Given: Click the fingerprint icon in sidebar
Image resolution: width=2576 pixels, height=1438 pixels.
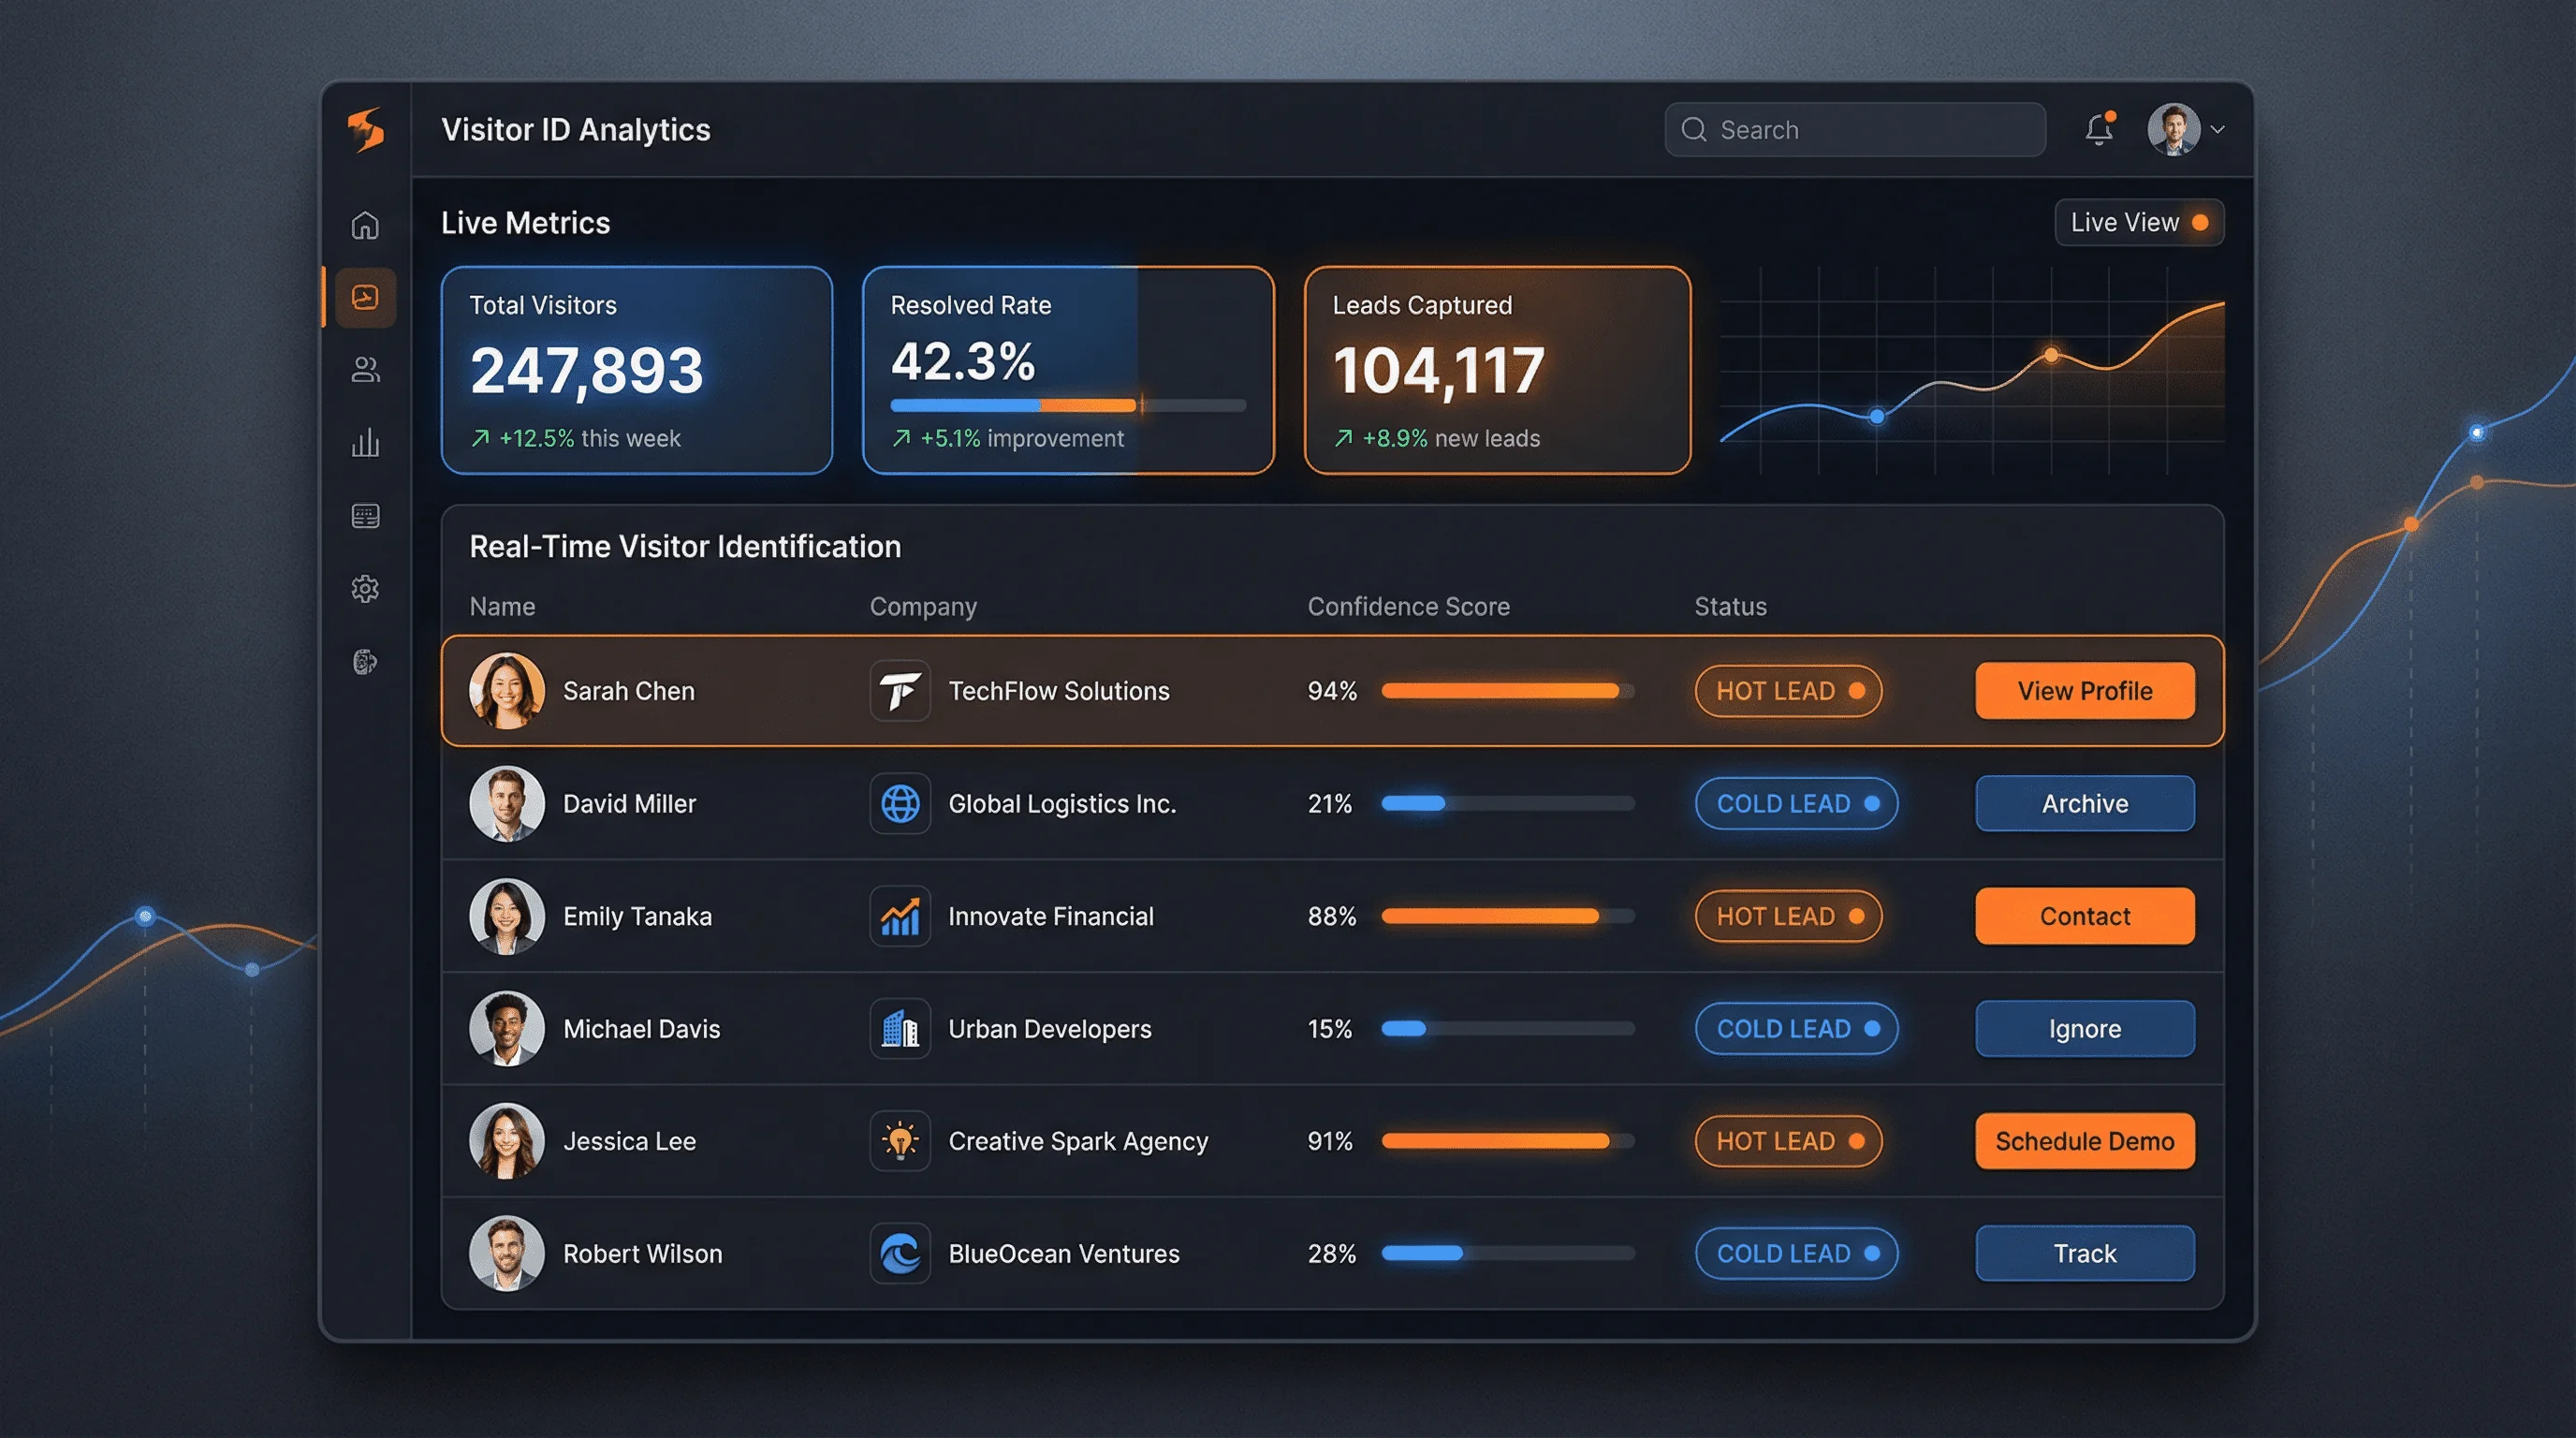Looking at the screenshot, I should coord(365,661).
